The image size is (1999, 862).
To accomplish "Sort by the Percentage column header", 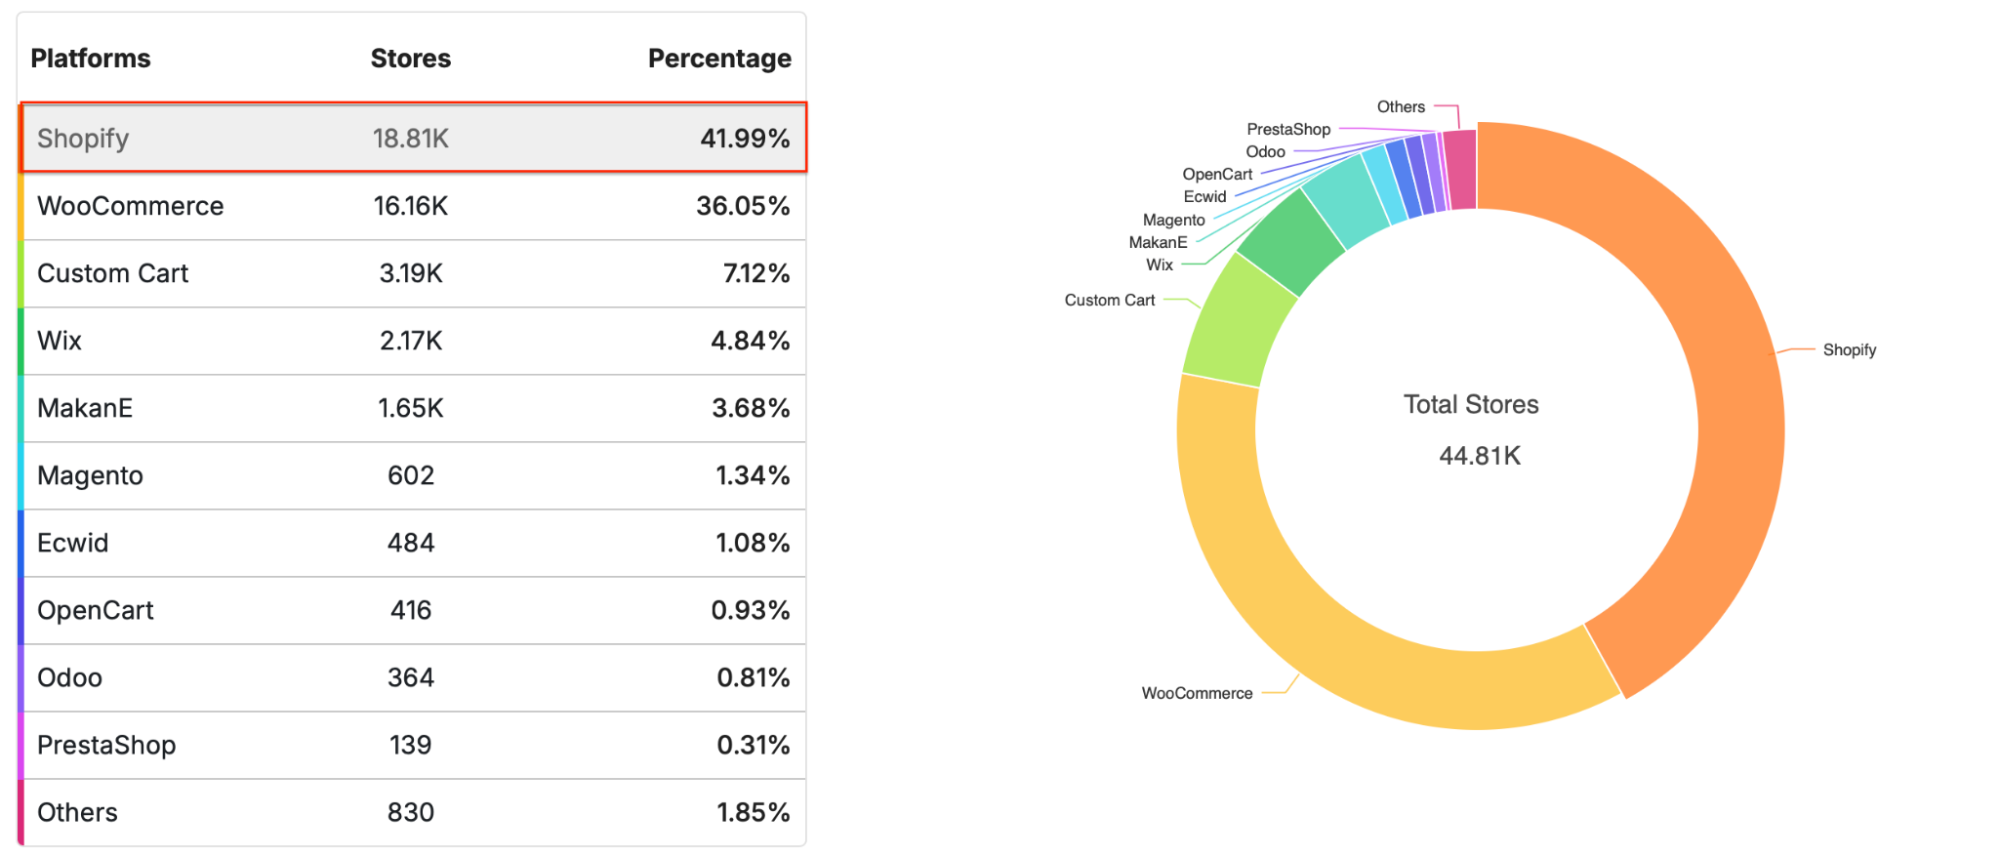I will point(719,58).
